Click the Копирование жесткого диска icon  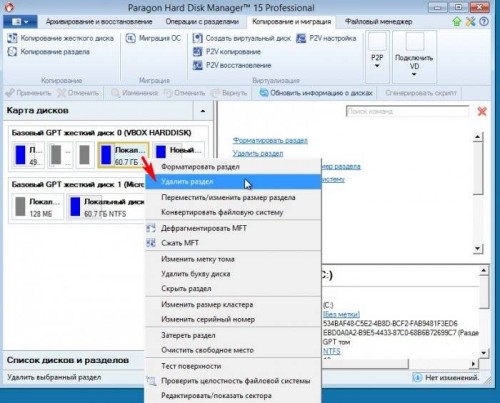coord(12,38)
